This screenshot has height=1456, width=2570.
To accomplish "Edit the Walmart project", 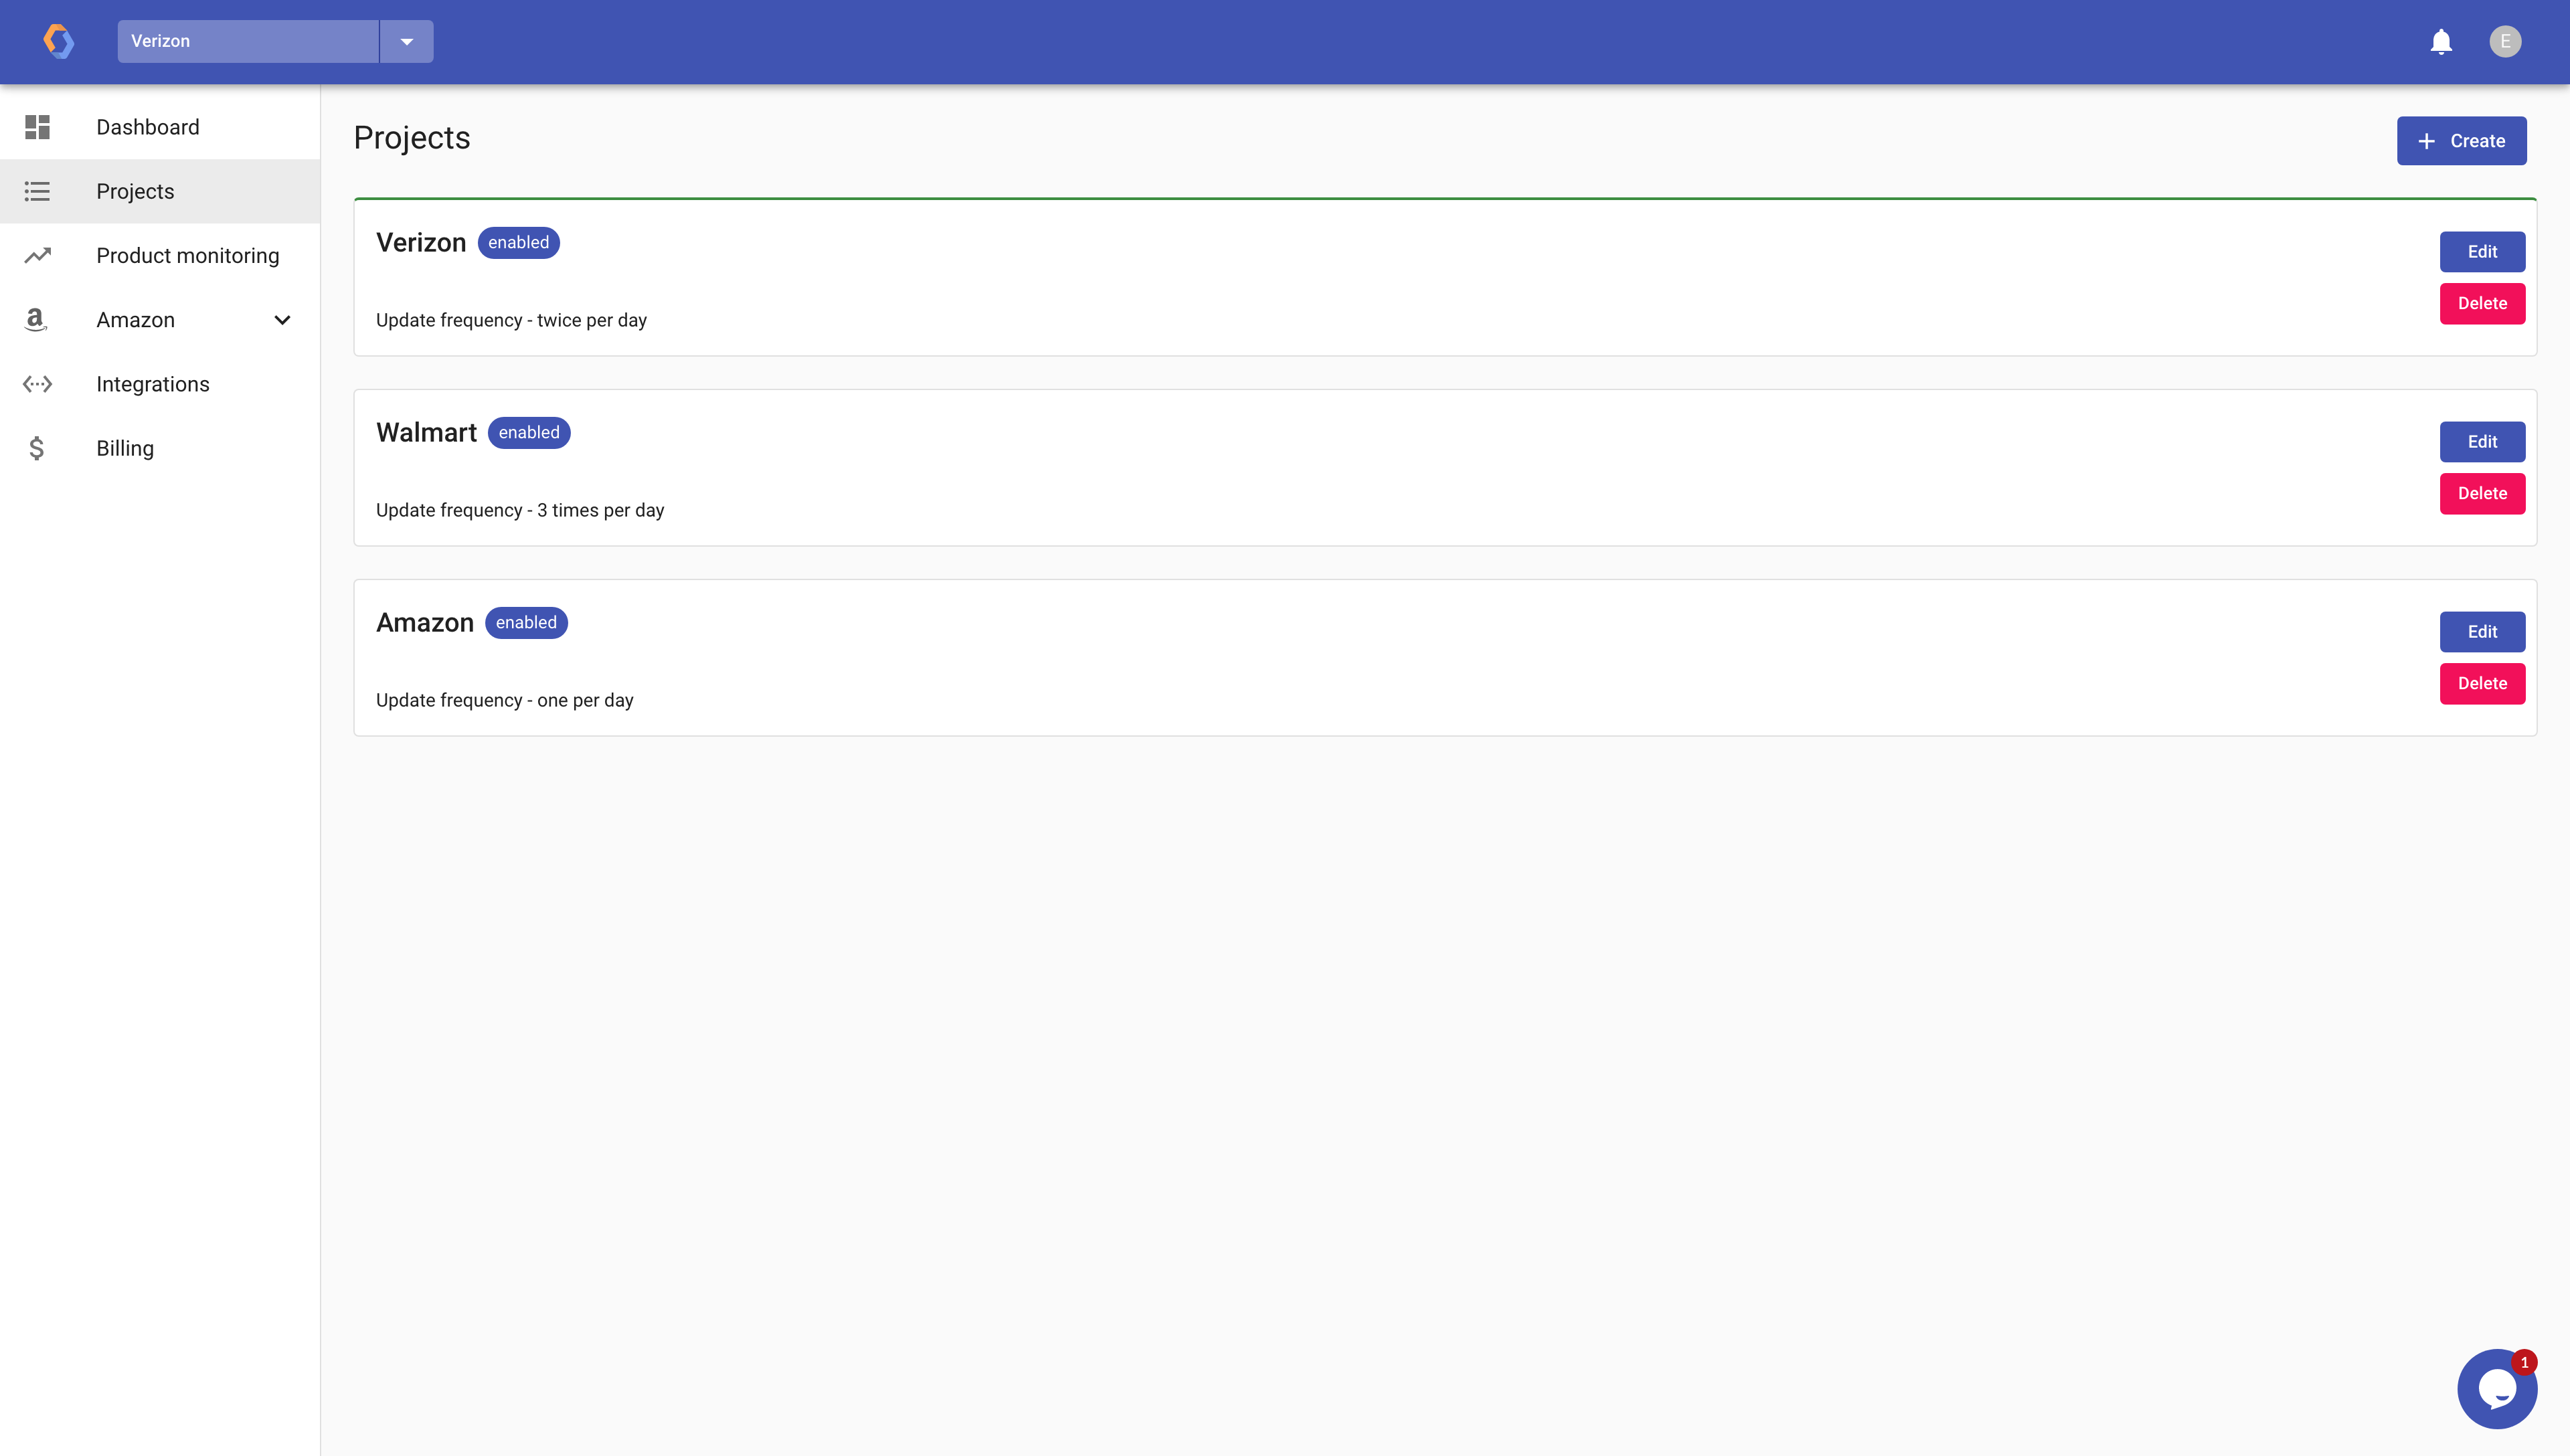I will point(2482,442).
